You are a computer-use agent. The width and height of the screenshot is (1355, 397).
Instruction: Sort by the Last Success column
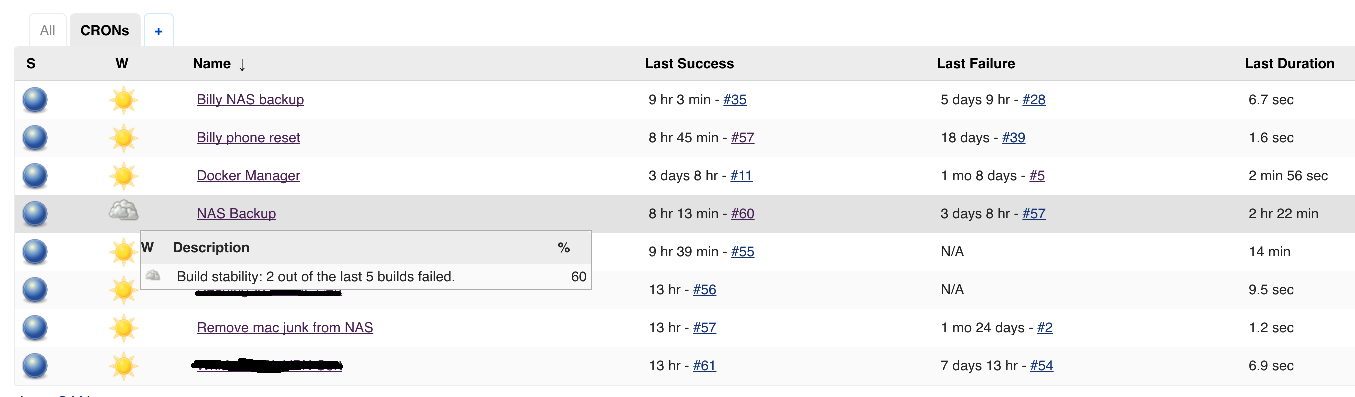pos(689,63)
